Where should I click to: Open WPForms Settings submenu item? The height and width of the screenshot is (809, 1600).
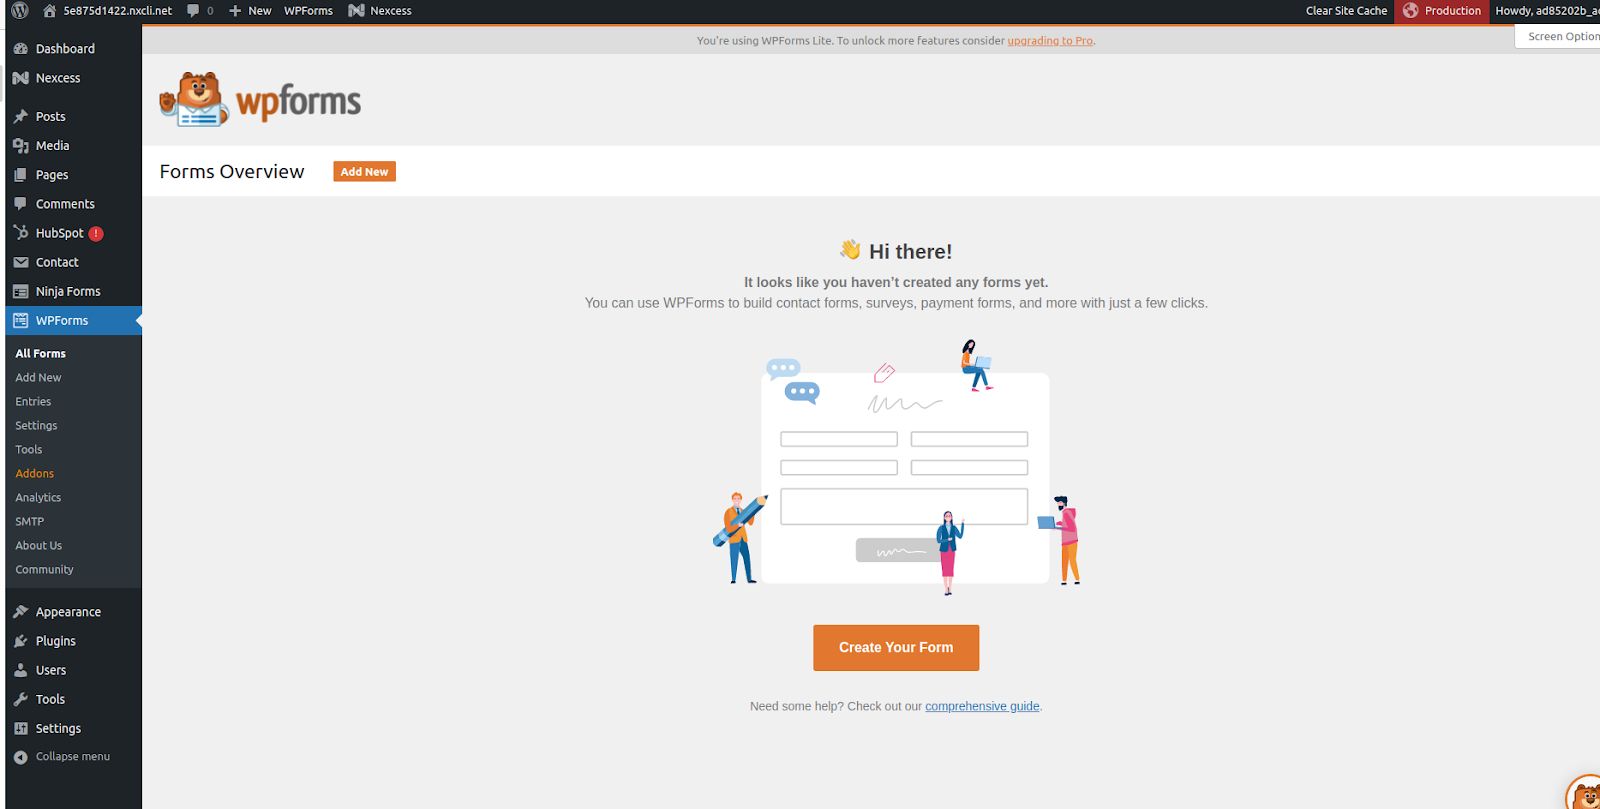click(x=36, y=426)
